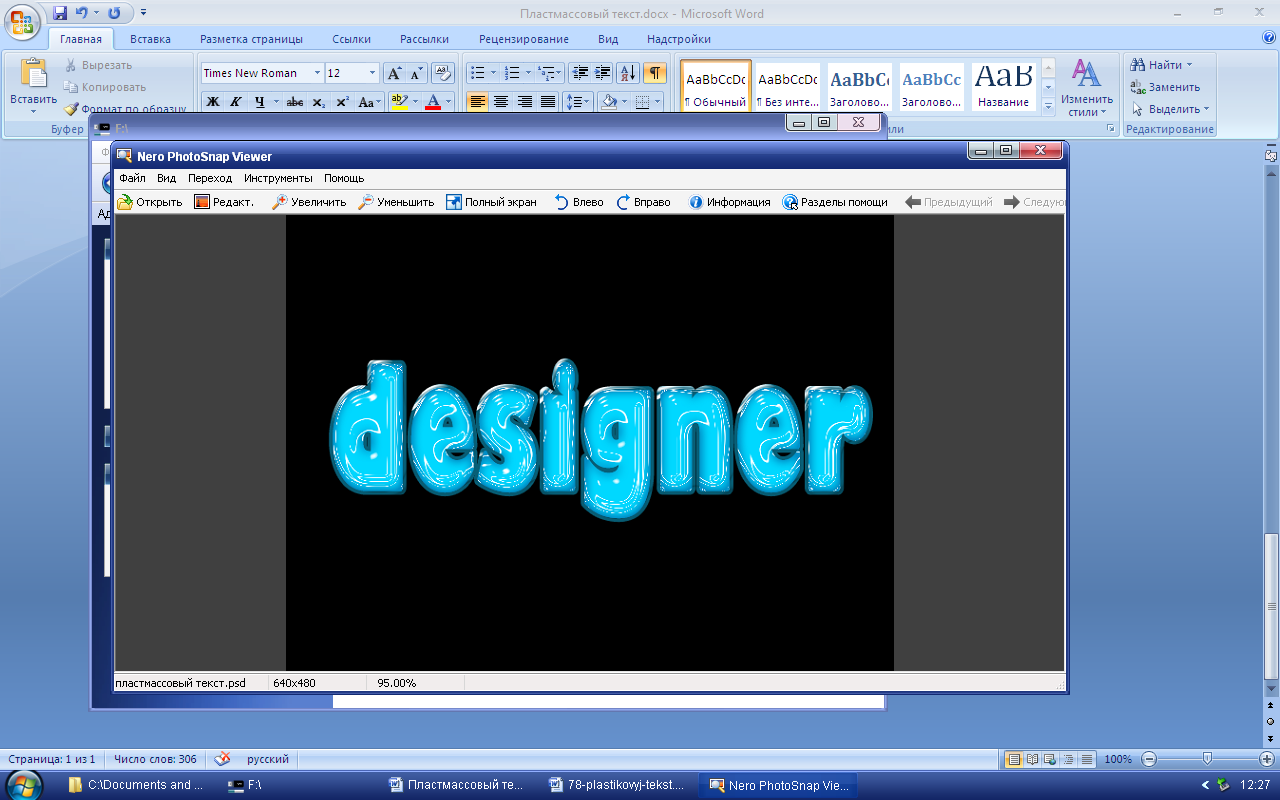Toggle italic К formatting
This screenshot has width=1280, height=800.
[236, 102]
